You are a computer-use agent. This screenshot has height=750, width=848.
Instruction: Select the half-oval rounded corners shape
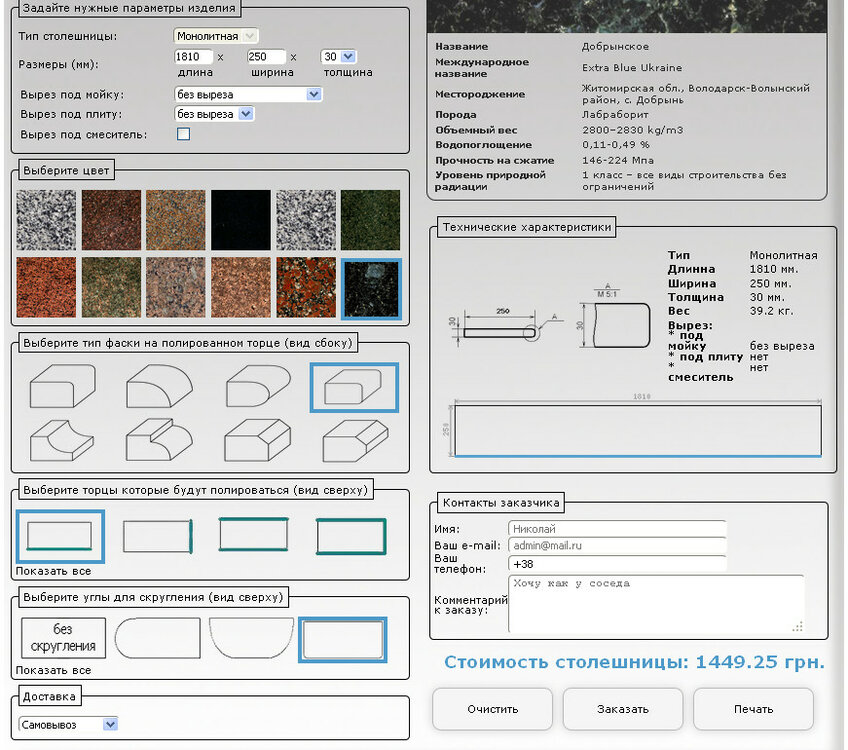coord(251,638)
